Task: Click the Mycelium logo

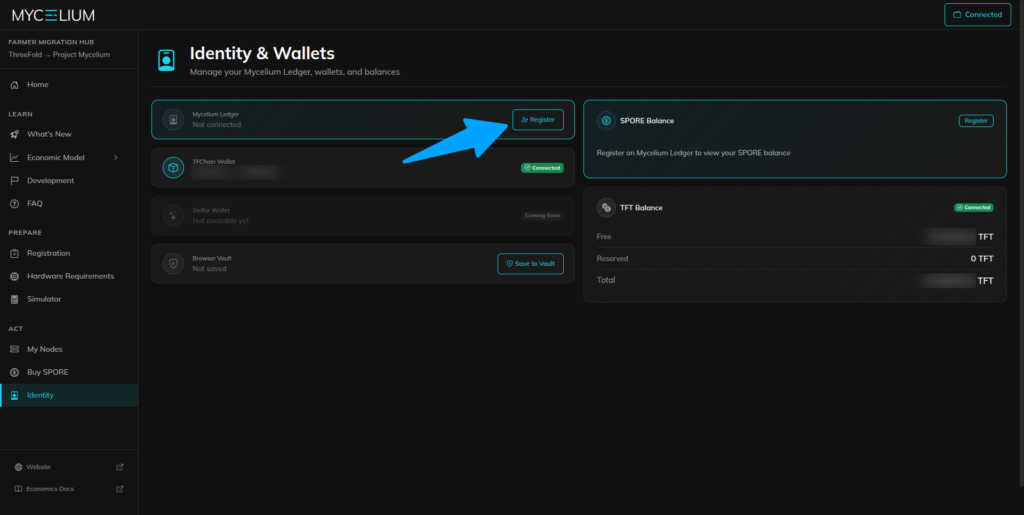Action: pos(54,15)
